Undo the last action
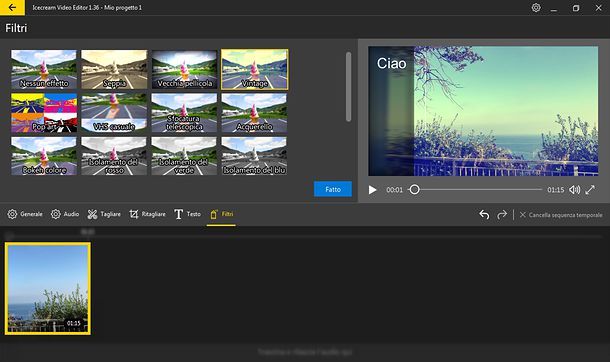 pos(484,215)
